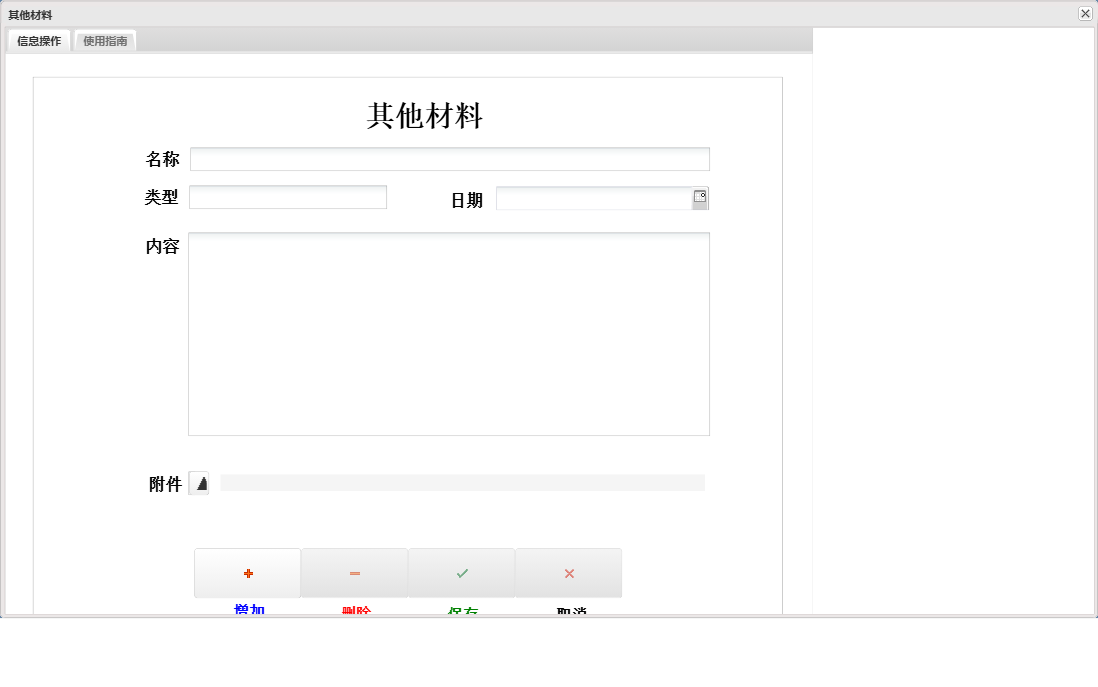Click the 保存 link
The image size is (1098, 687).
(x=461, y=607)
